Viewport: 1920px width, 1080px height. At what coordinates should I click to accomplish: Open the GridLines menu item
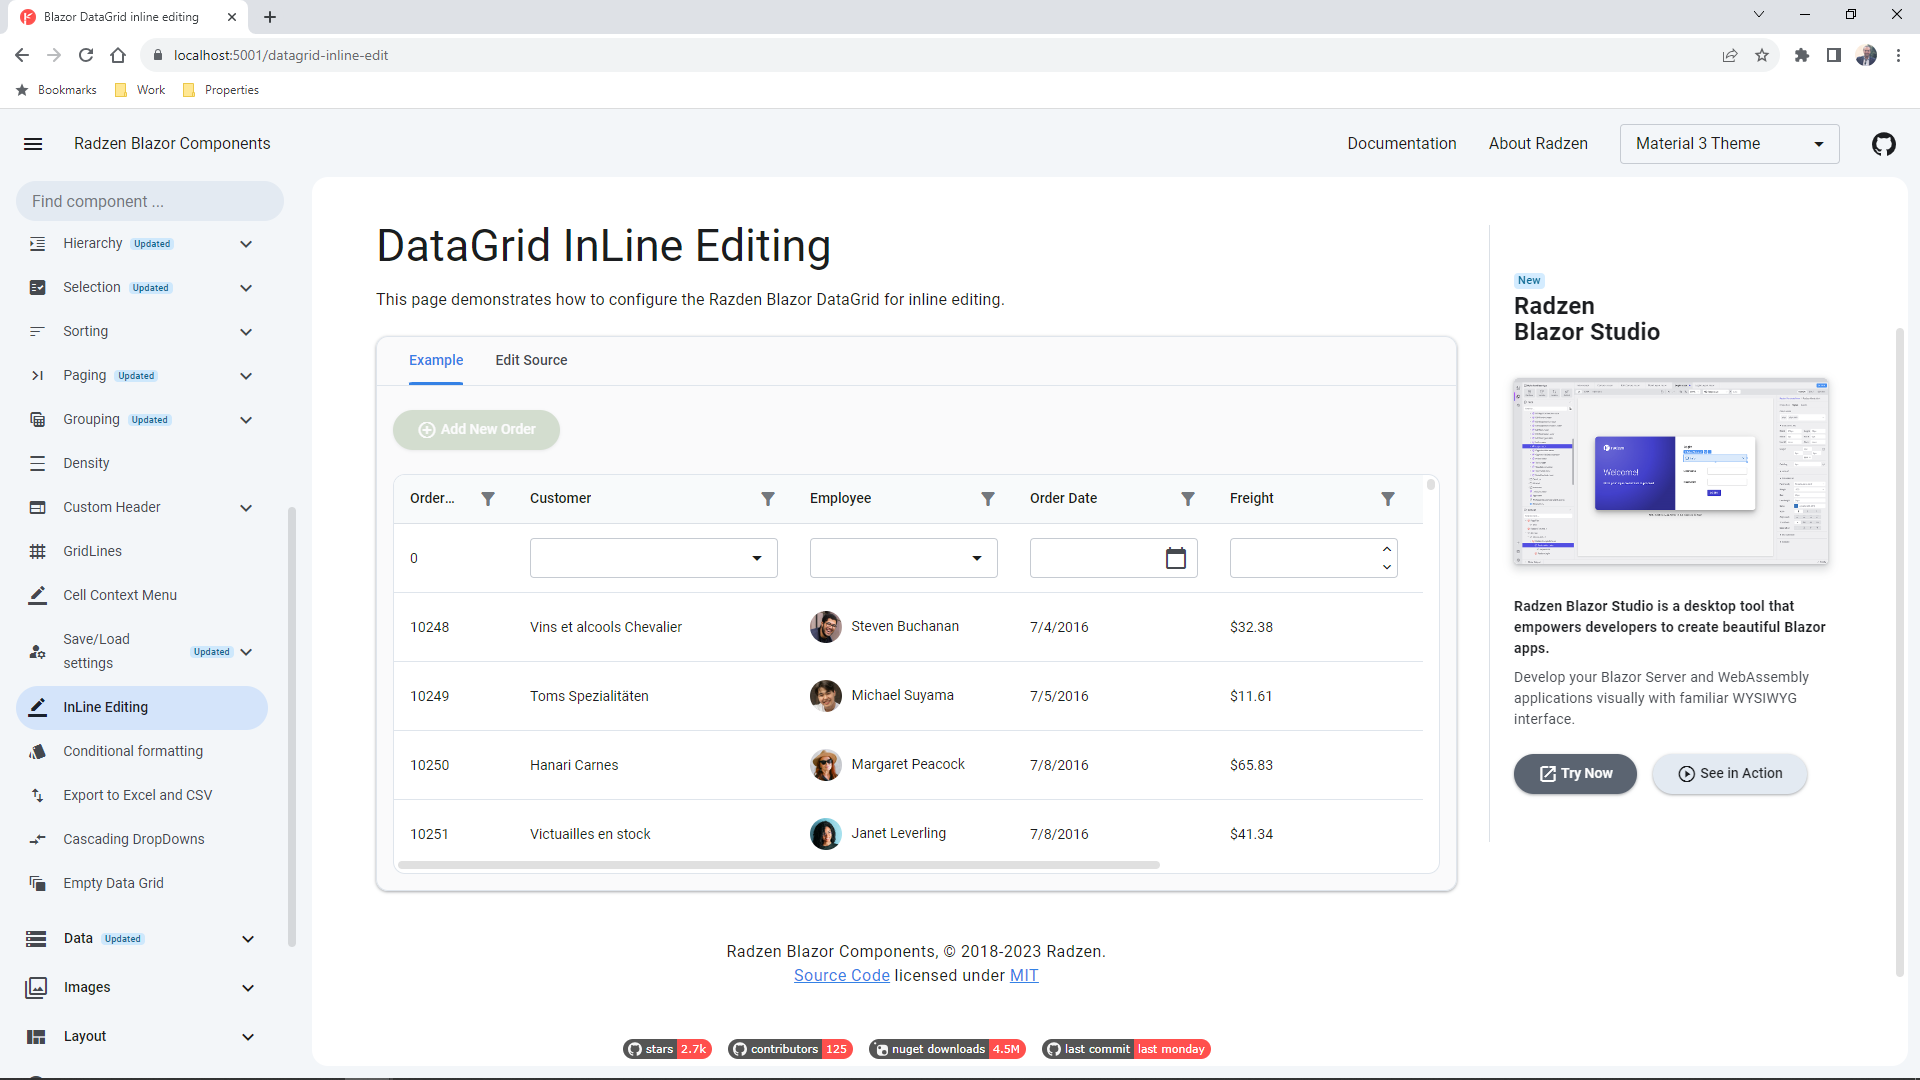[x=142, y=552]
